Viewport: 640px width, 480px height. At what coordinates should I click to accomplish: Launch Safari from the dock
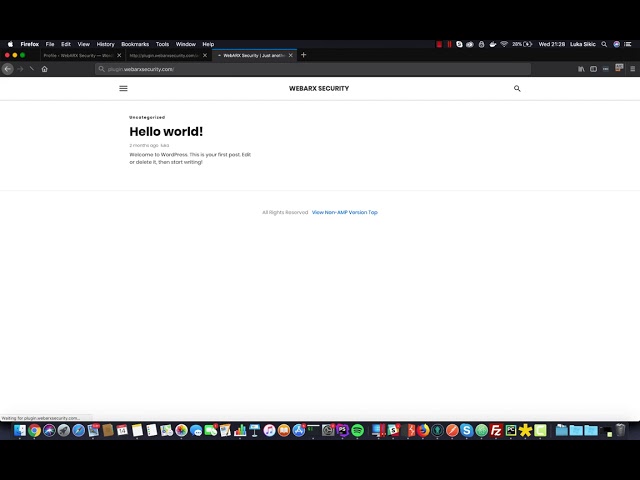(78, 430)
